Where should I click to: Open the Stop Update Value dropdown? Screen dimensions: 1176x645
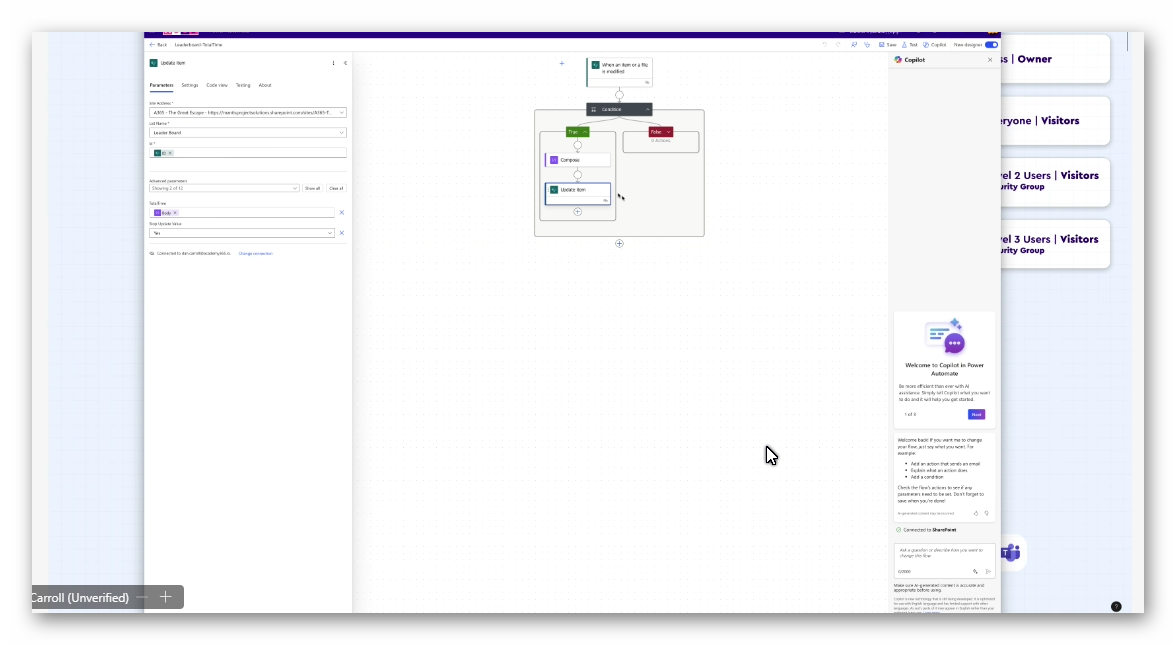(x=242, y=233)
